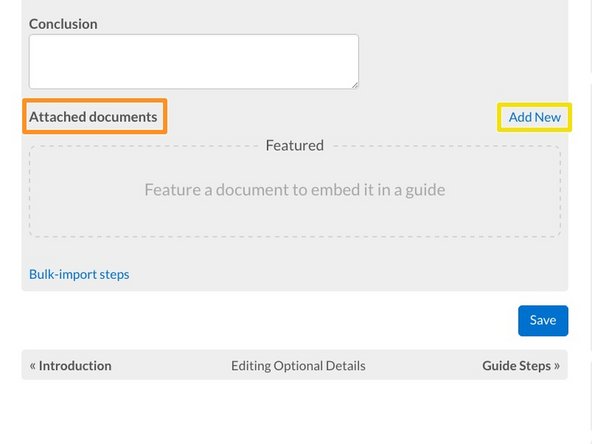The height and width of the screenshot is (444, 592).
Task: Click the 'Feature a document to embed' placeholder text
Action: tap(295, 190)
